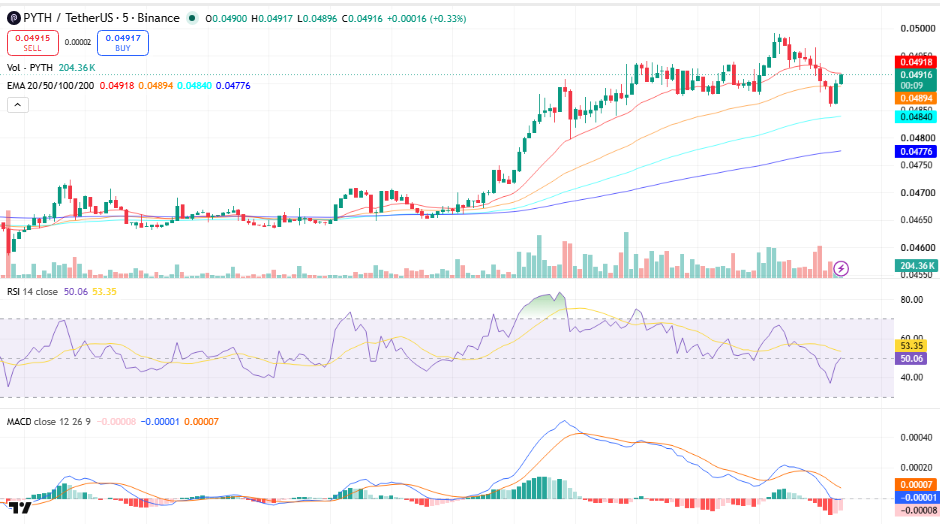Click the pink -0.00008 MACD axis label
This screenshot has height=528, width=940.
(915, 511)
